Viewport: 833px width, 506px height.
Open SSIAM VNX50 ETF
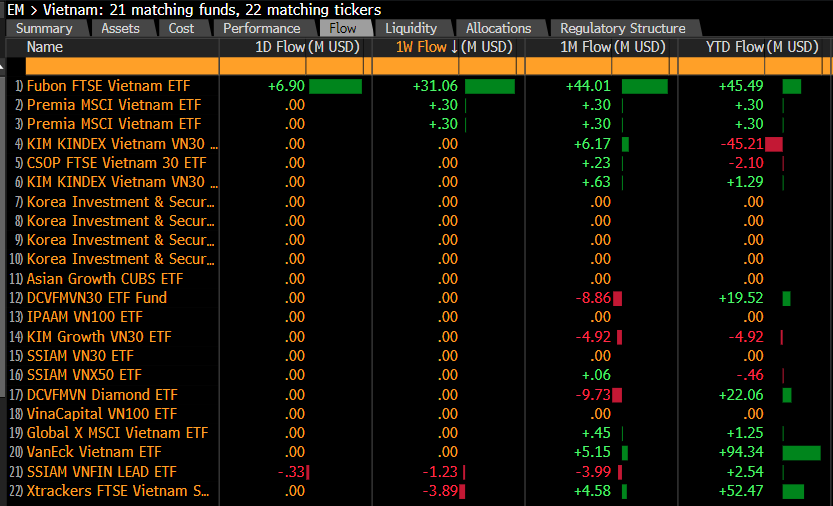pos(84,375)
